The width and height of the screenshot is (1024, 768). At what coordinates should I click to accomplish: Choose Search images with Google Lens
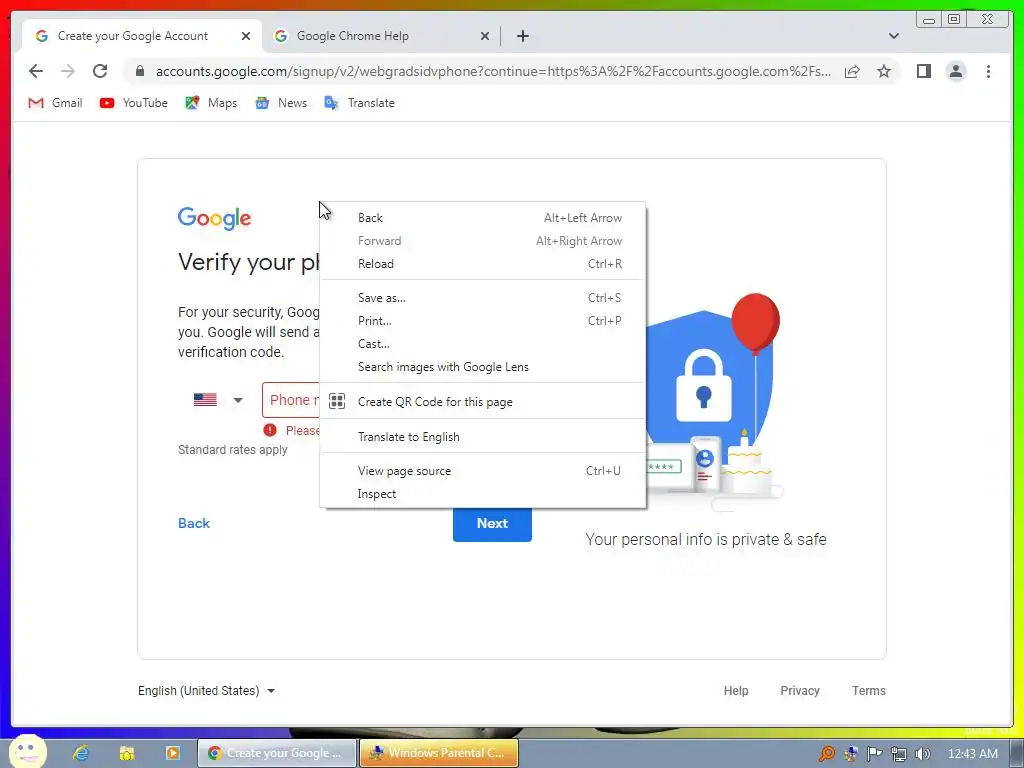(483, 367)
